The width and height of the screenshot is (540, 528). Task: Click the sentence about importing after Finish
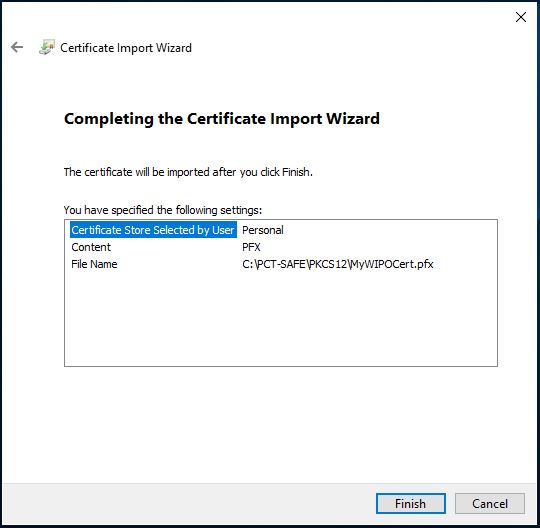click(188, 172)
